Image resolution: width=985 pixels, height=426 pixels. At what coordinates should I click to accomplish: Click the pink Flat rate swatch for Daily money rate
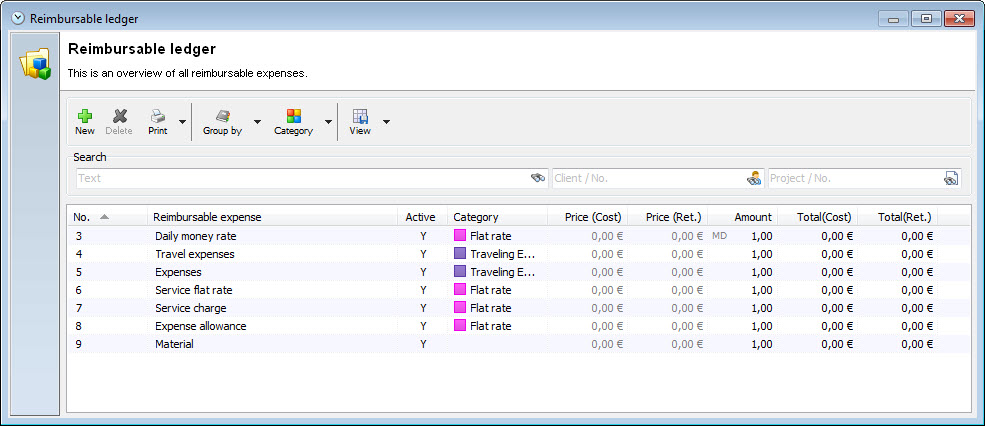tap(460, 236)
